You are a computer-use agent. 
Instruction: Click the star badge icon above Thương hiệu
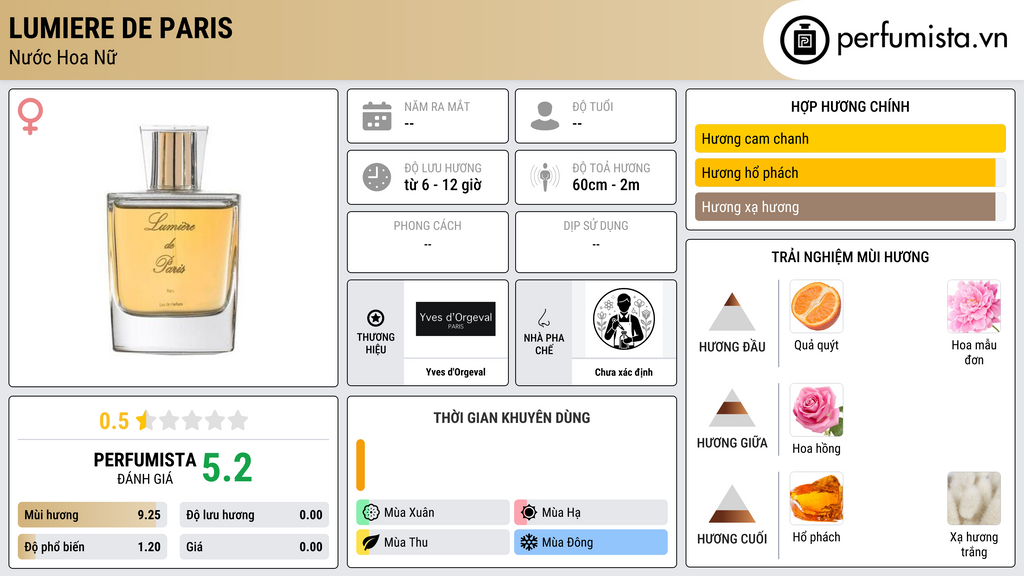coord(376,318)
